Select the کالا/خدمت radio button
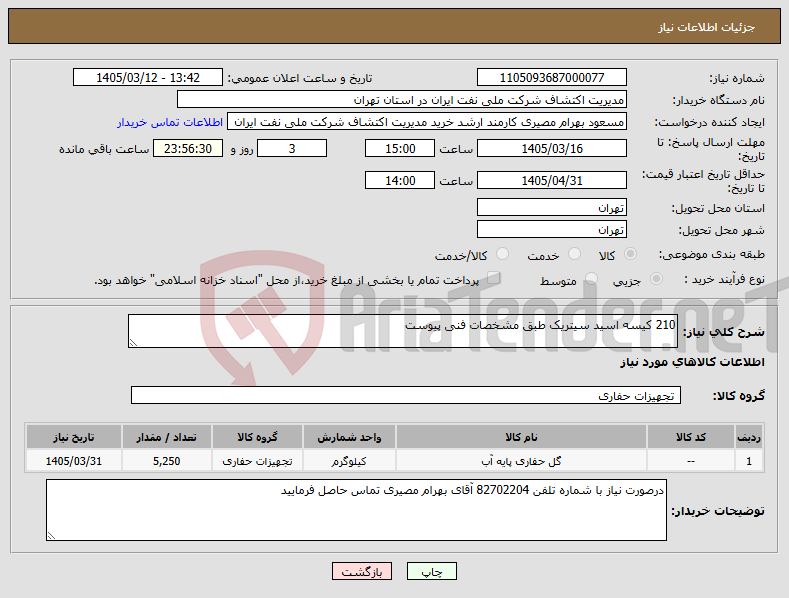Image resolution: width=789 pixels, height=598 pixels. click(x=502, y=254)
